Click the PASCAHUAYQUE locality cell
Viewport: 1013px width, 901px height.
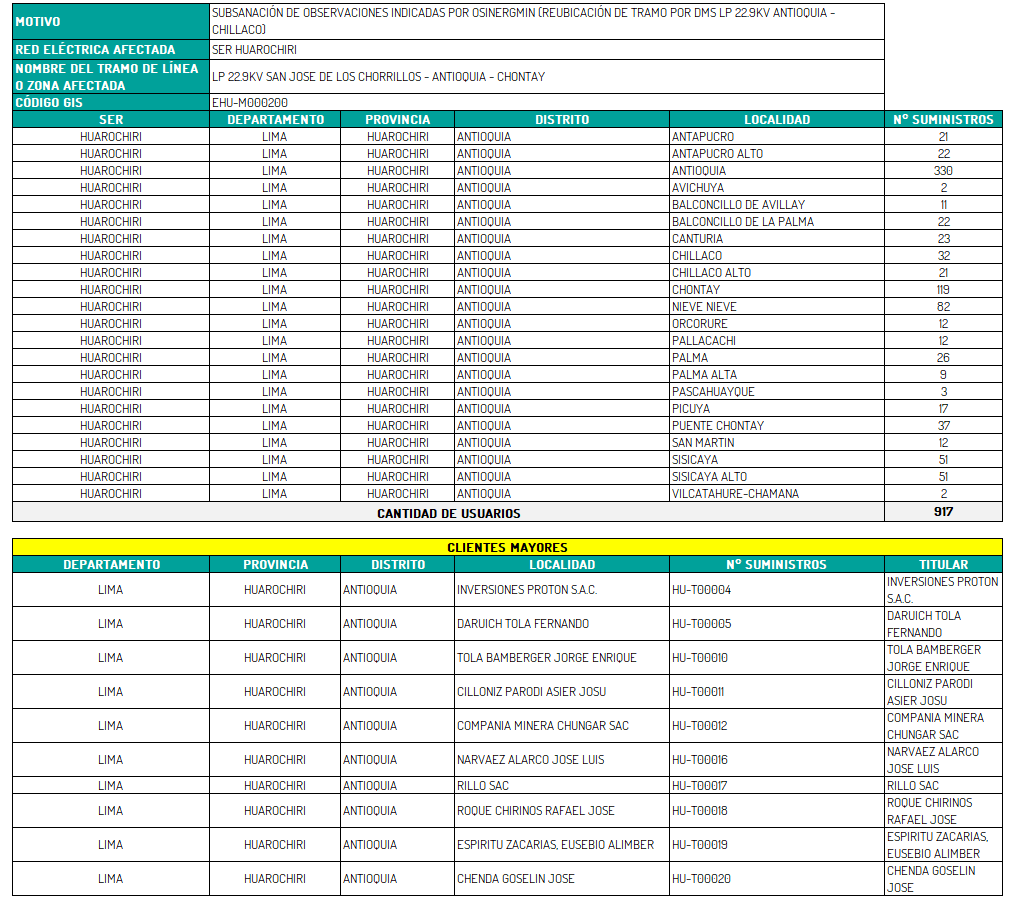click(713, 392)
